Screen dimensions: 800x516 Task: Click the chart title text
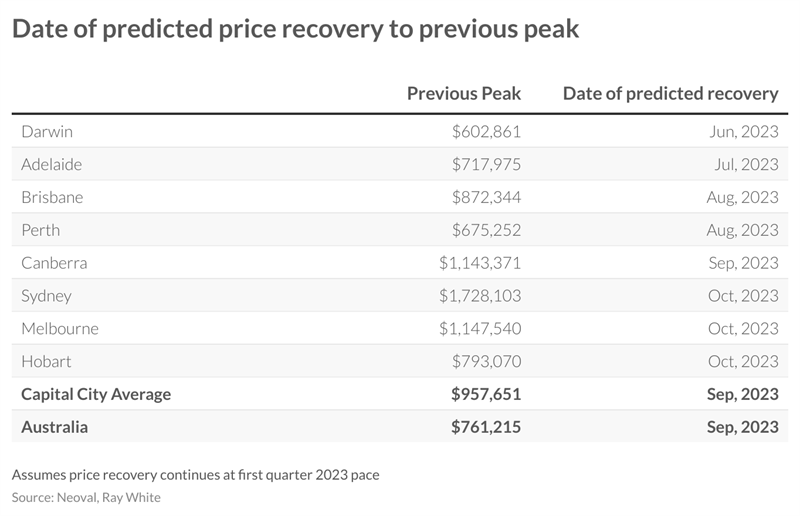(295, 29)
